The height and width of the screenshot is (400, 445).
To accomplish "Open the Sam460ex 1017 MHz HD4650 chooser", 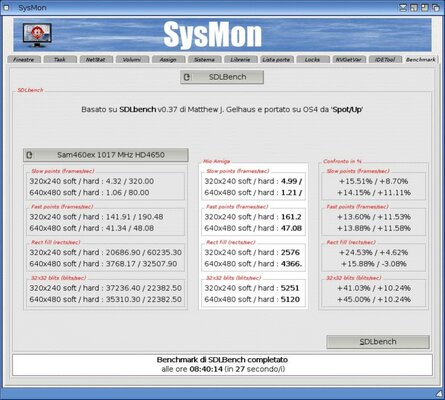I will [x=106, y=155].
